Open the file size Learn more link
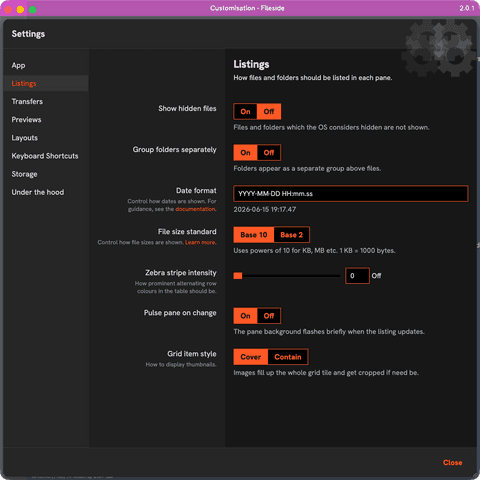This screenshot has height=480, width=480. coord(200,242)
